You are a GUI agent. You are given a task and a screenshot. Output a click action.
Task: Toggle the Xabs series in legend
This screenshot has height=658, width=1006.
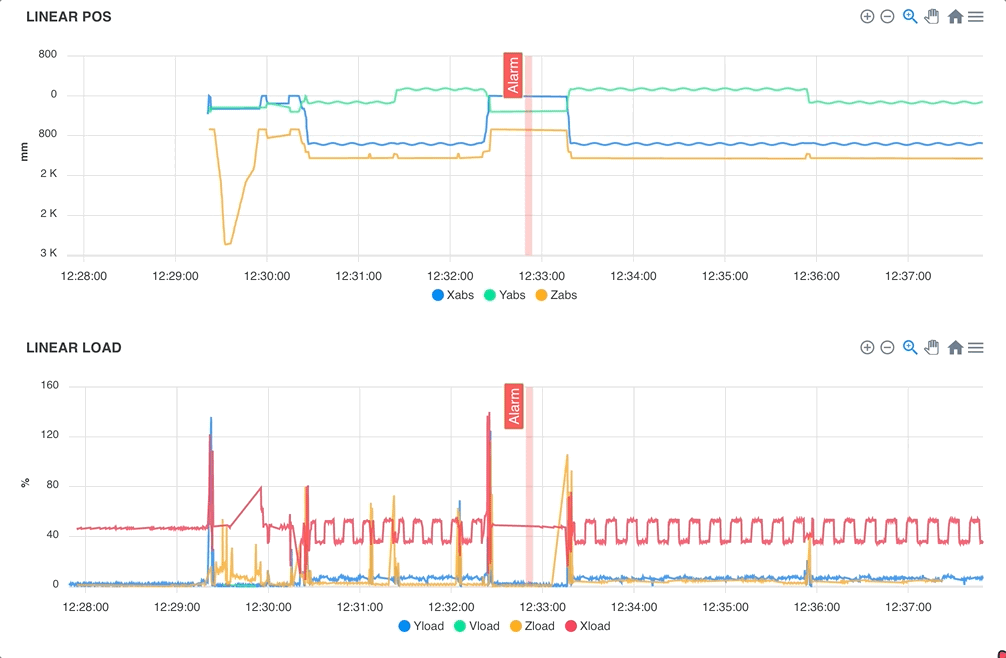coord(453,295)
